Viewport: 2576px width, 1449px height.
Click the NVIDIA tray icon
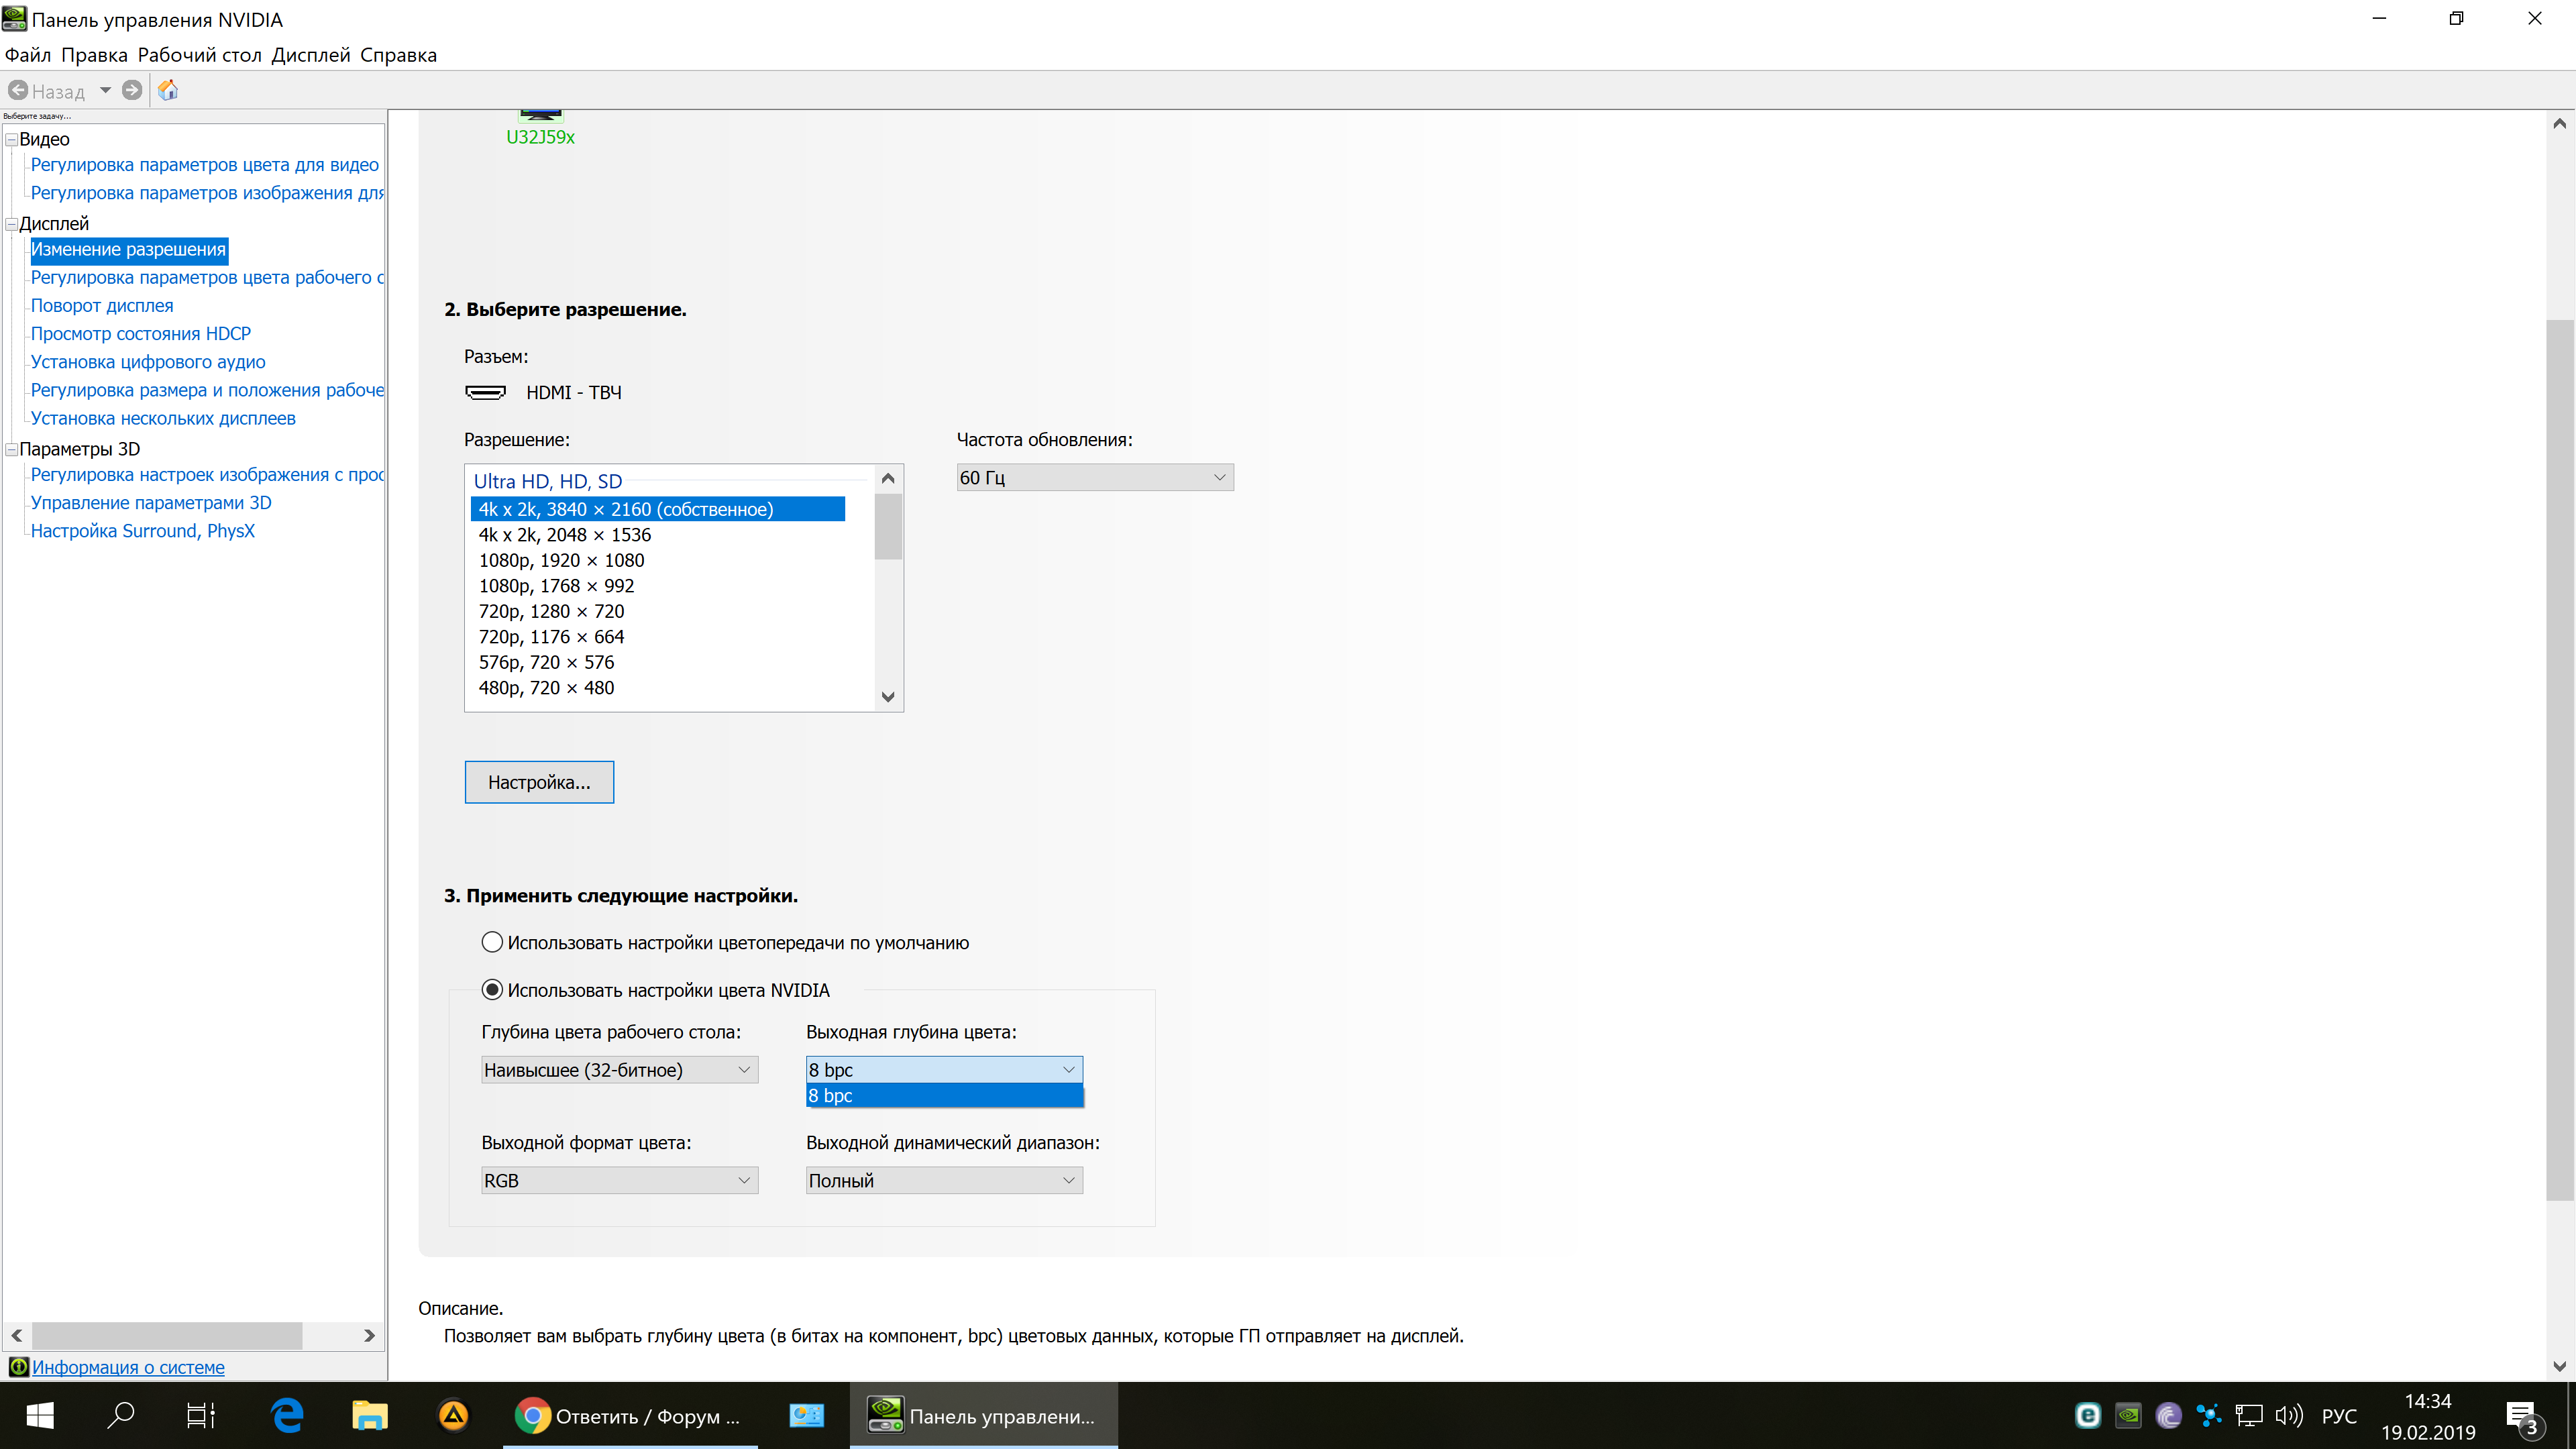click(2128, 1416)
